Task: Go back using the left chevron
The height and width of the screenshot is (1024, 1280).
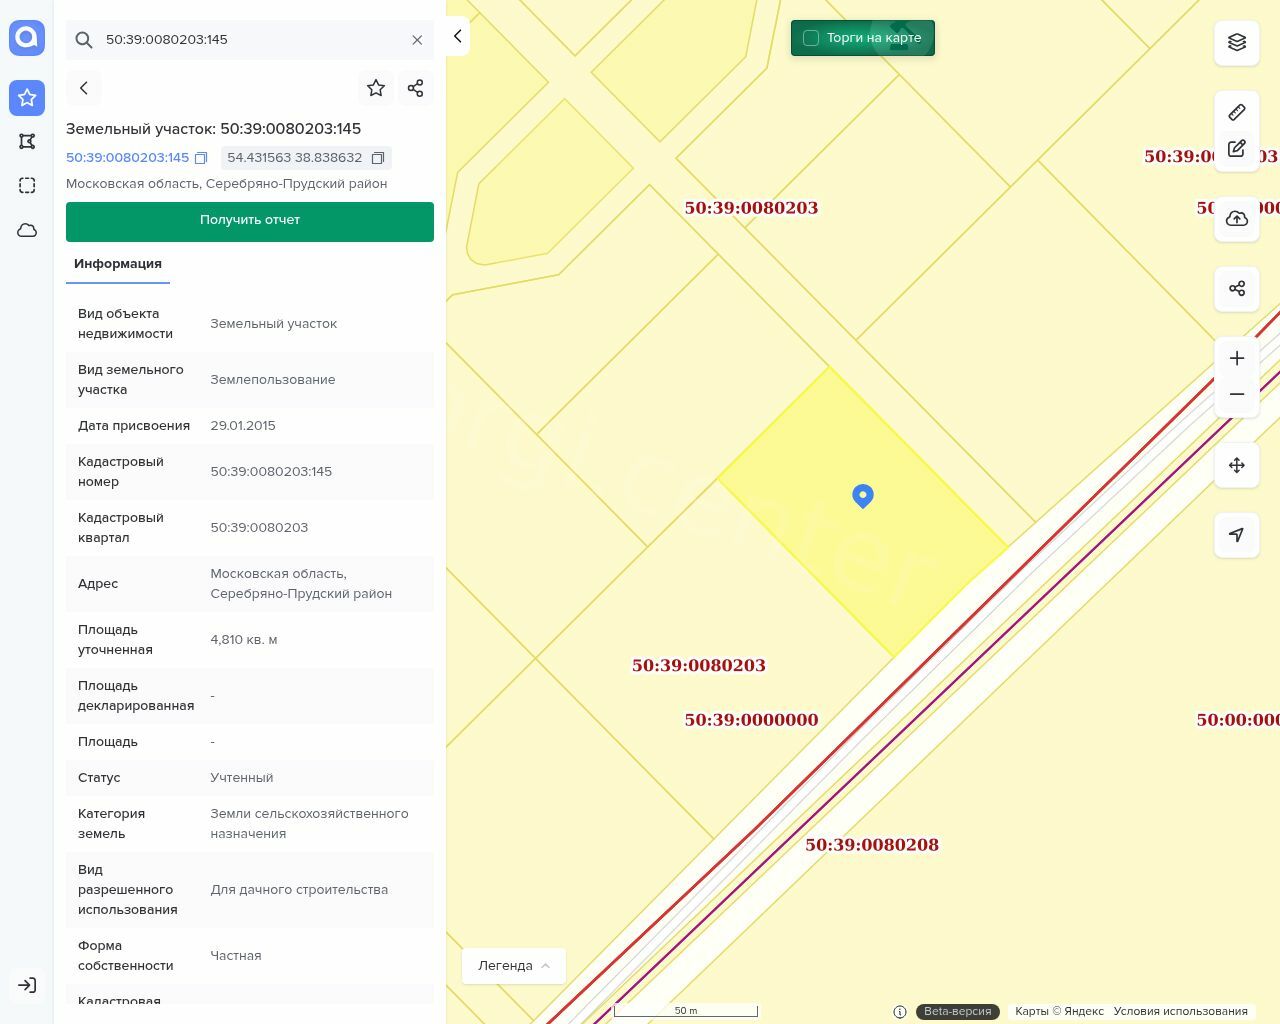Action: (x=84, y=88)
